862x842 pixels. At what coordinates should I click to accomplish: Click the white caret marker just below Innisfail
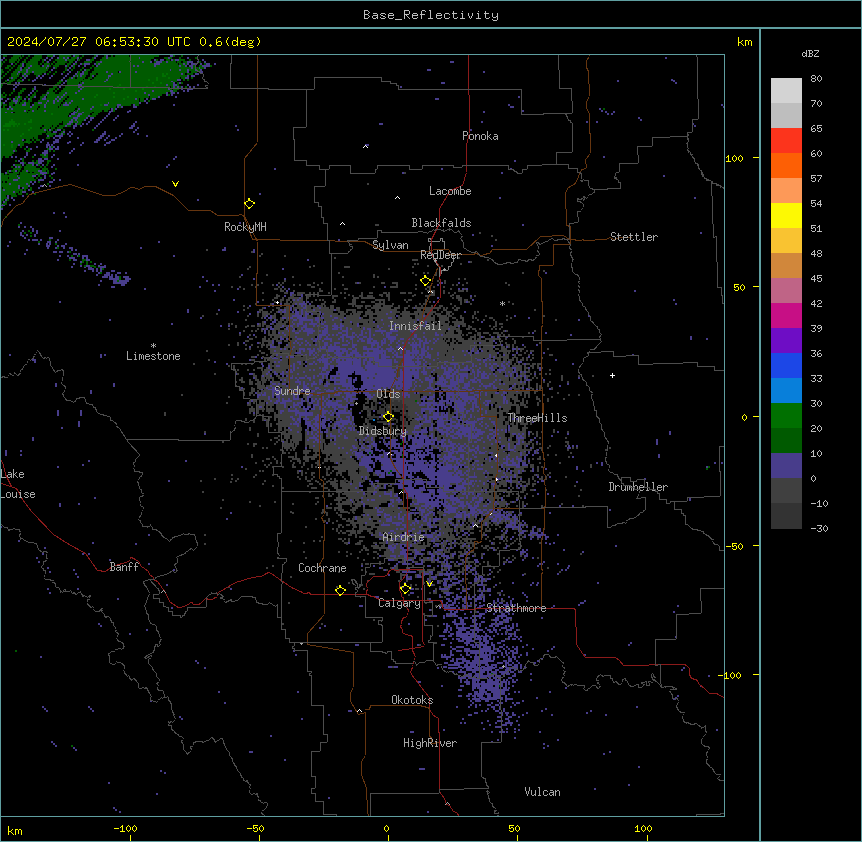(400, 348)
